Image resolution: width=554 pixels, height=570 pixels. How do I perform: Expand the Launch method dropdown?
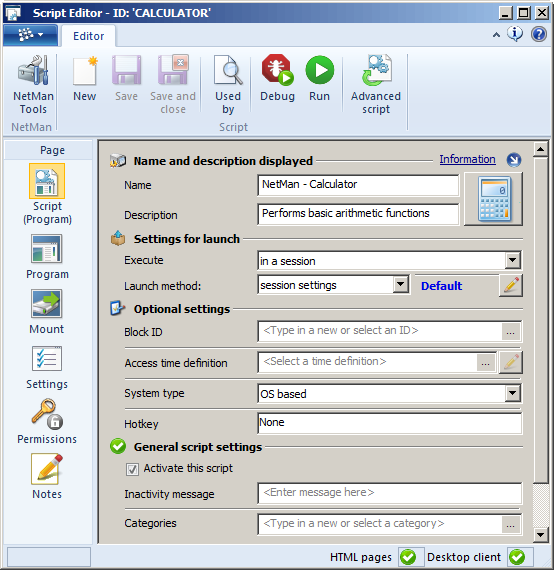tap(401, 284)
